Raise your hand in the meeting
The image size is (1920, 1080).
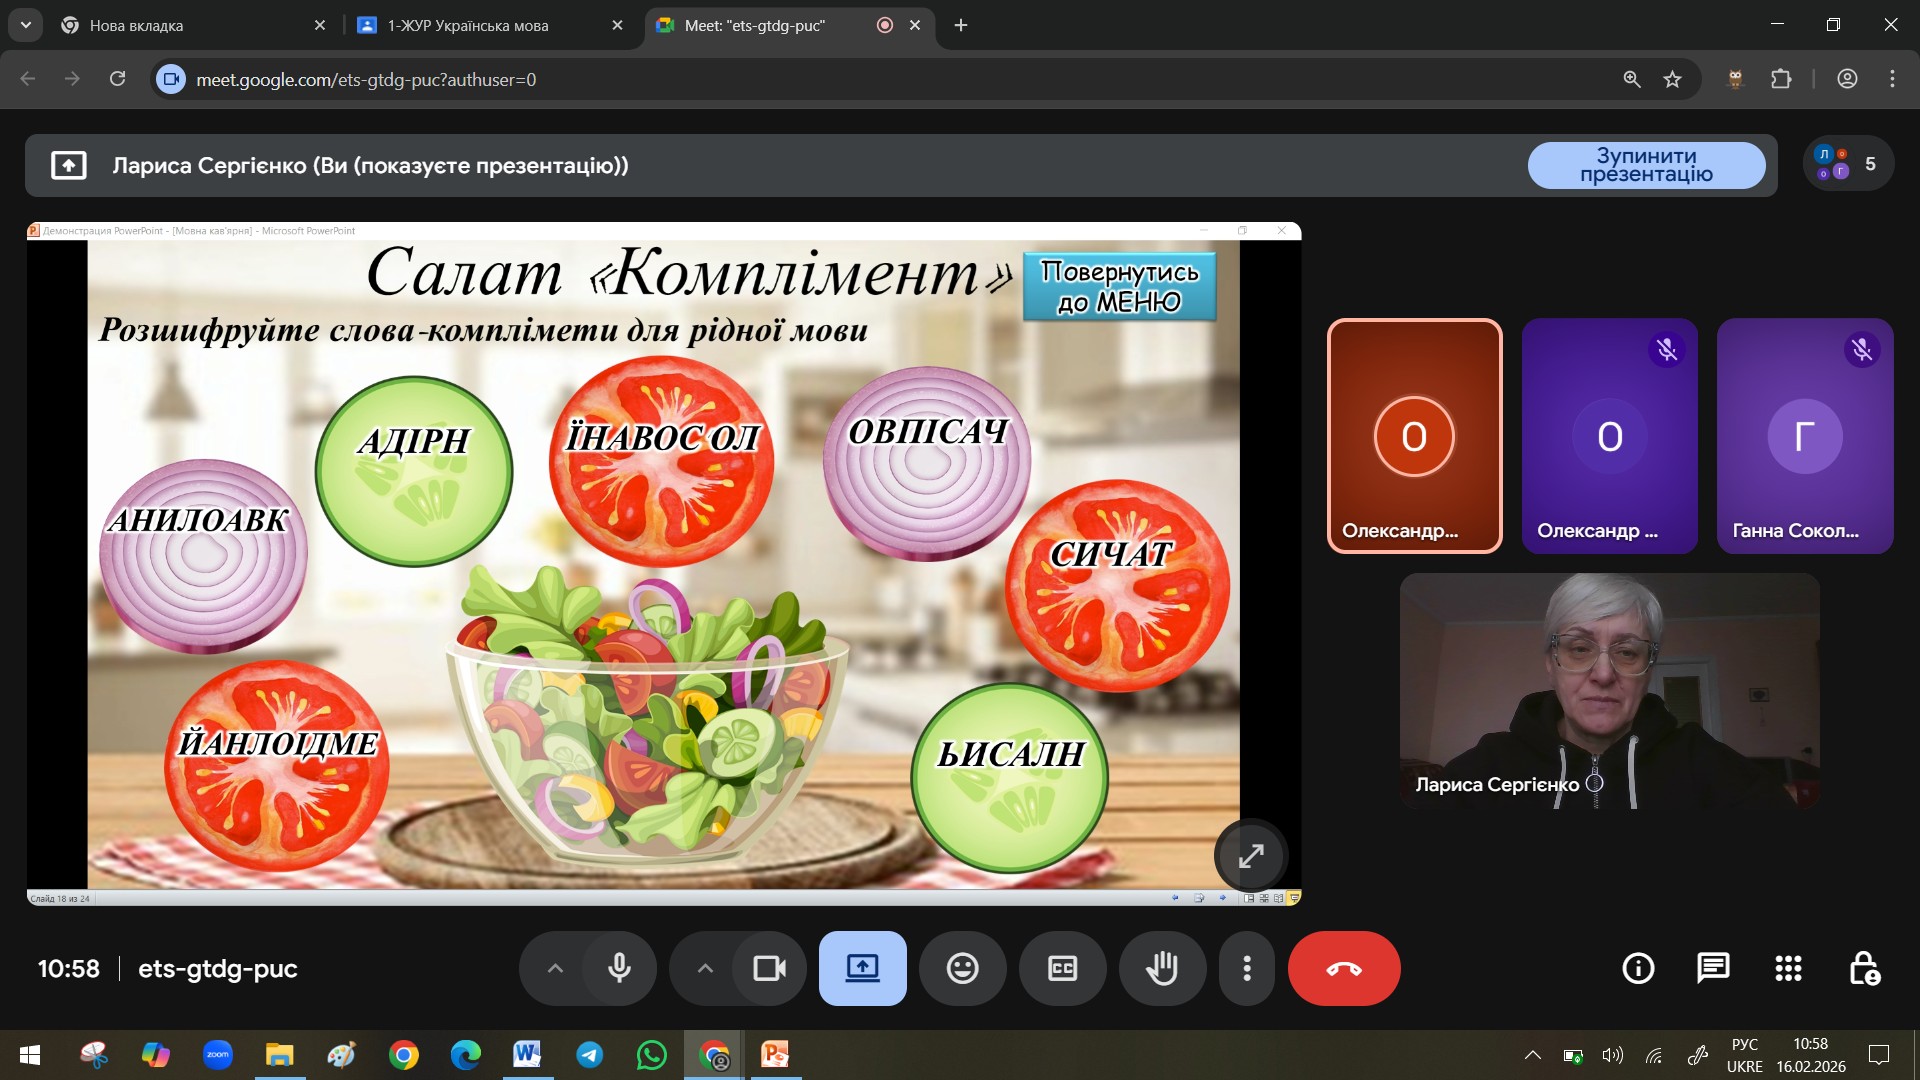(x=1162, y=968)
